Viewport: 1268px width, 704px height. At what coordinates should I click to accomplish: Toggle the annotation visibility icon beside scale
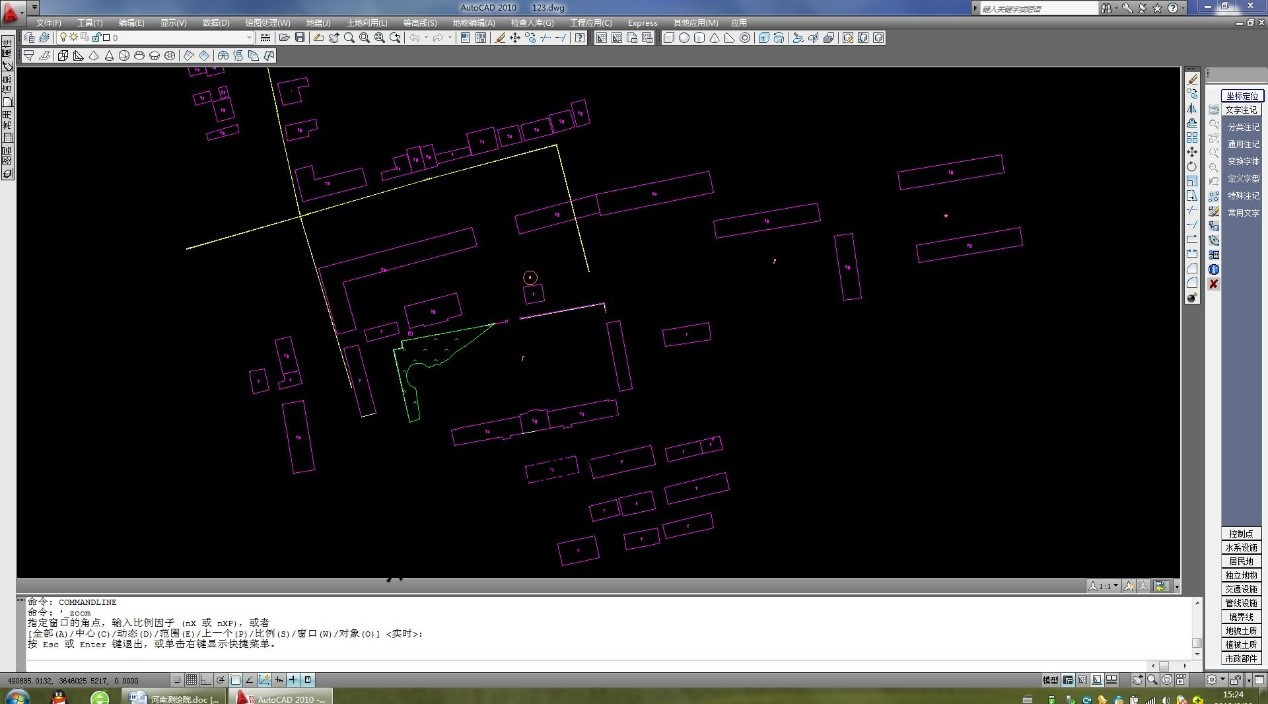coord(1129,586)
